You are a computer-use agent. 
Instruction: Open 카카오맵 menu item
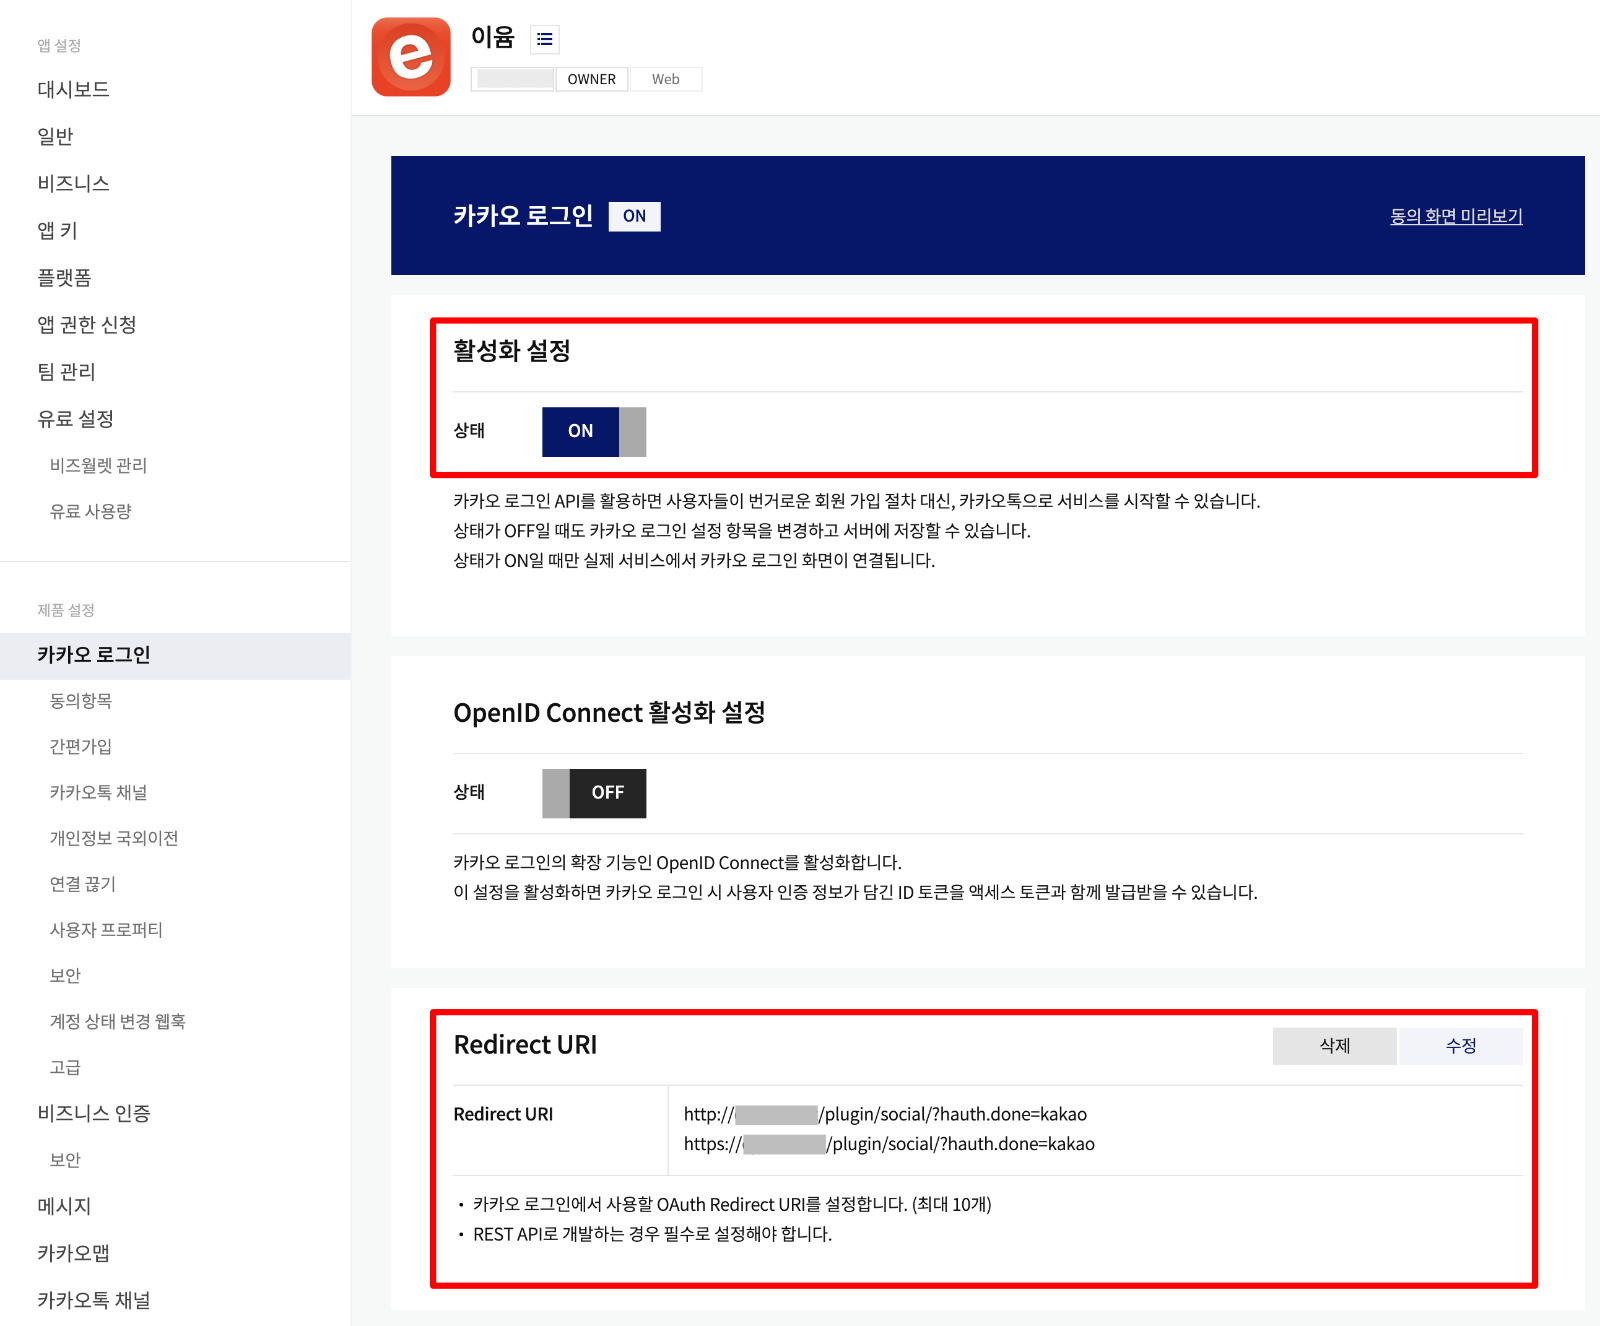coord(73,1253)
